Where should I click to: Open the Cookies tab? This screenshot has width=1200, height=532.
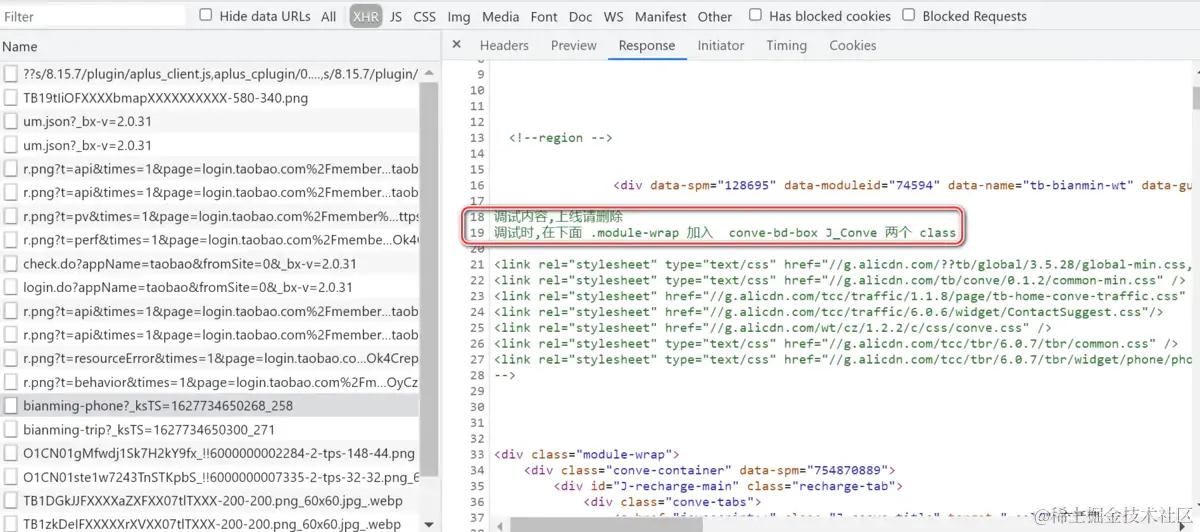(x=853, y=45)
